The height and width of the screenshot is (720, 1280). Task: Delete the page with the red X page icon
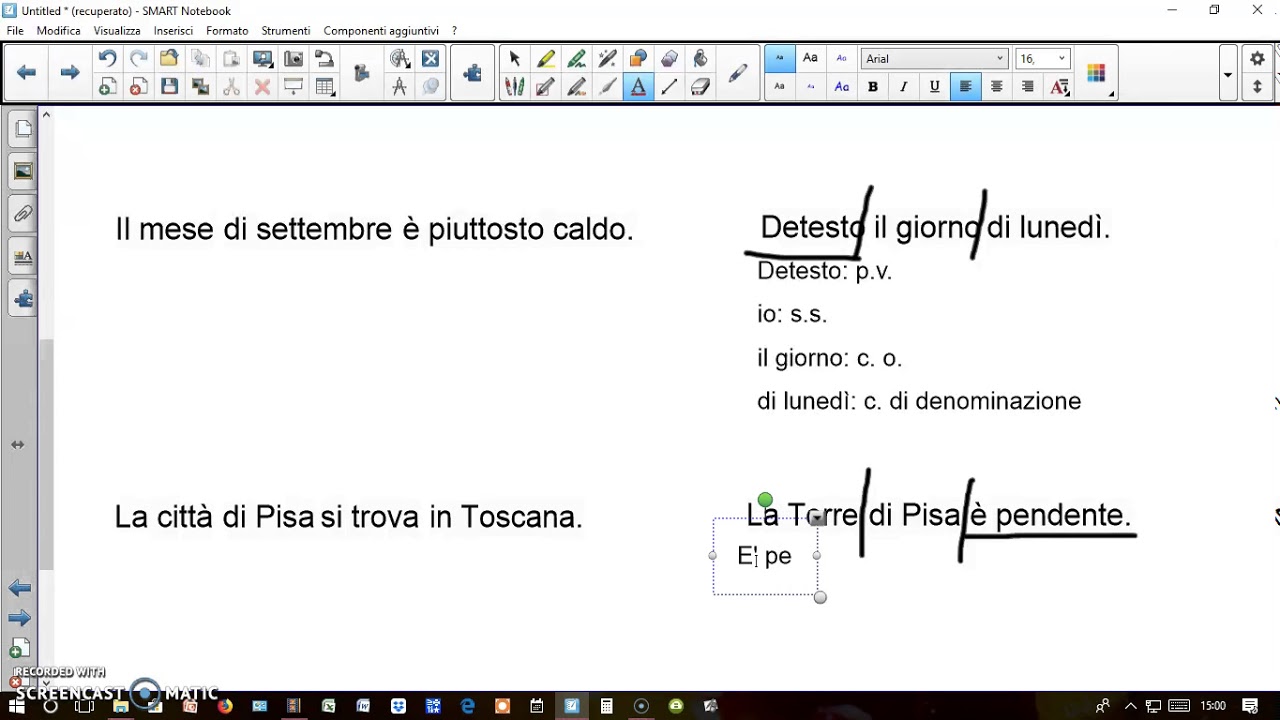pos(138,87)
